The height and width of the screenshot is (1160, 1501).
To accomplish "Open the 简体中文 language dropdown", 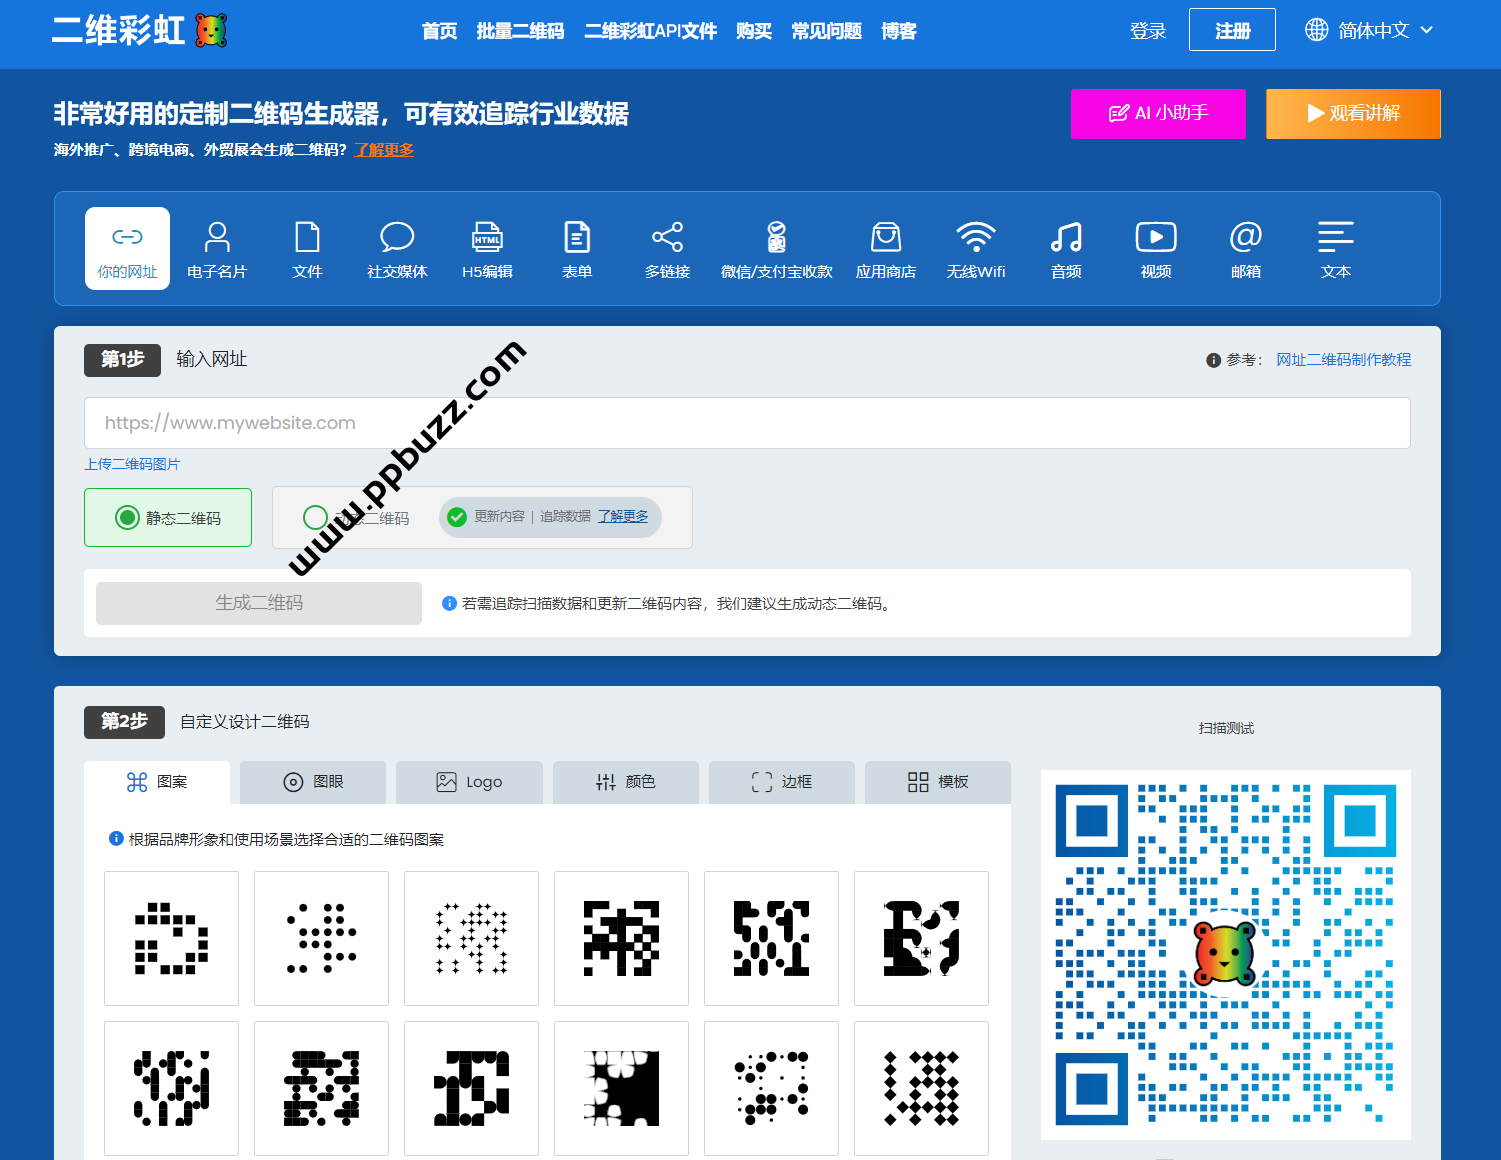I will pyautogui.click(x=1370, y=30).
